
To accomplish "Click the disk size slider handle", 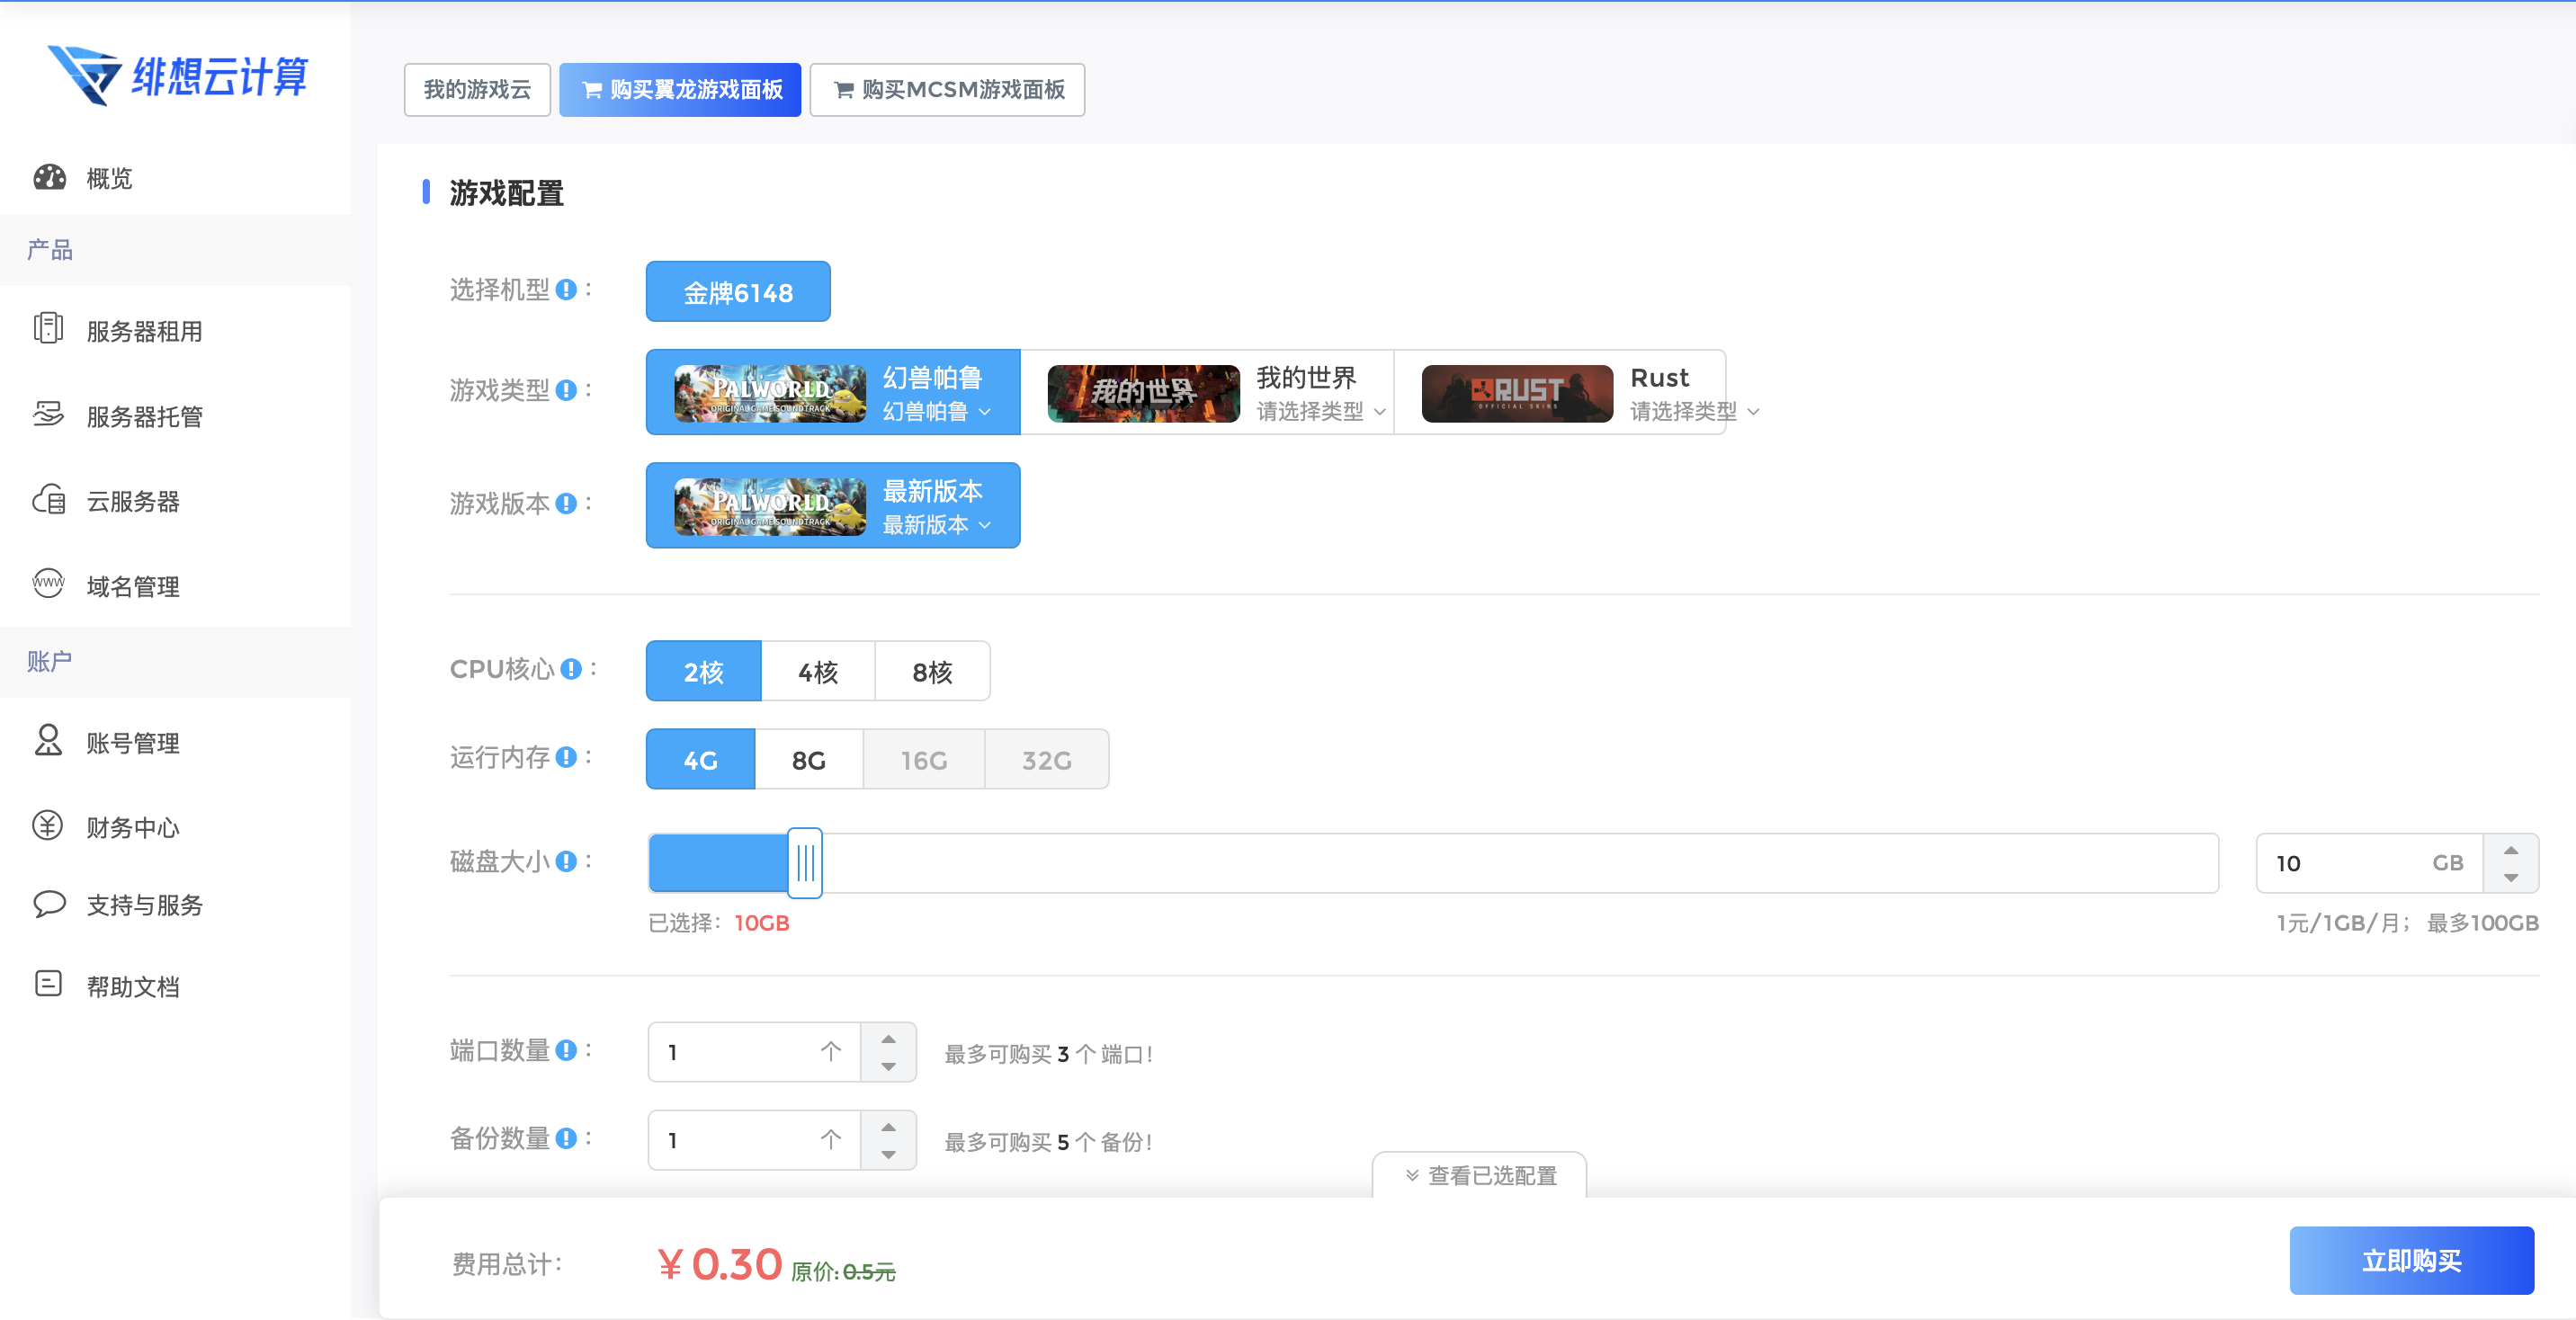I will click(805, 862).
